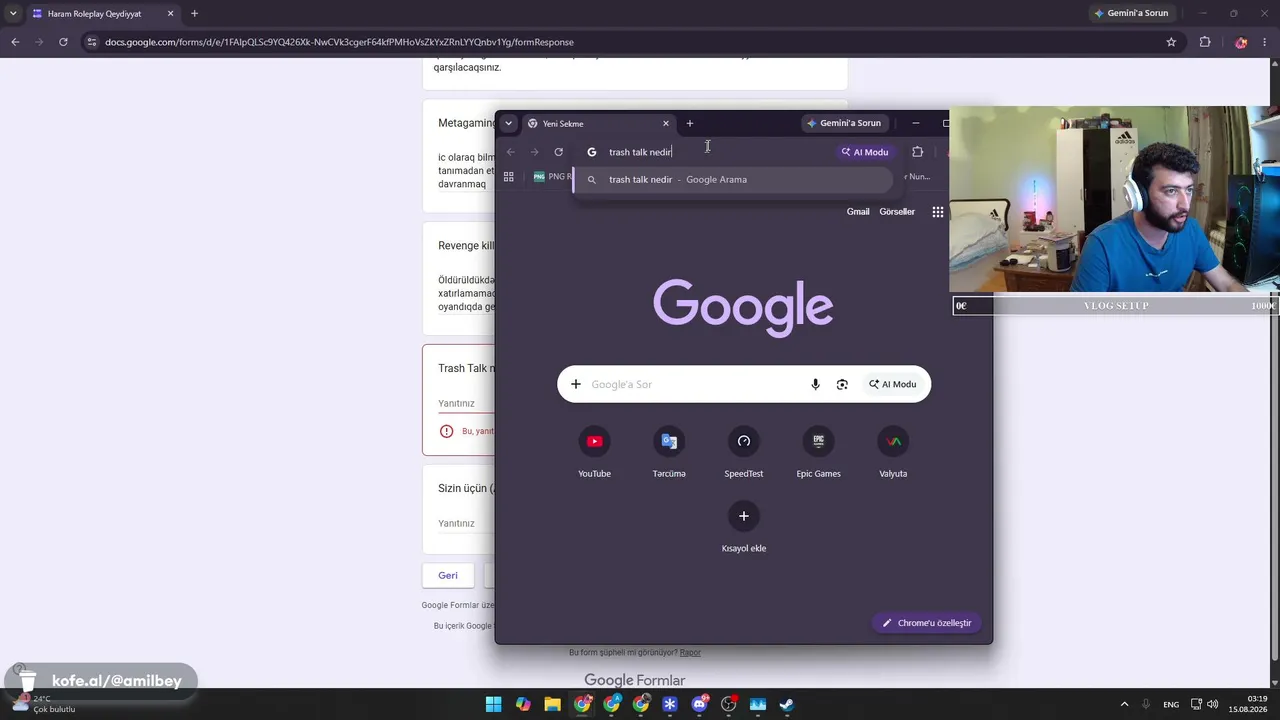The height and width of the screenshot is (720, 1280).
Task: Open Windows Start menu
Action: pyautogui.click(x=493, y=704)
